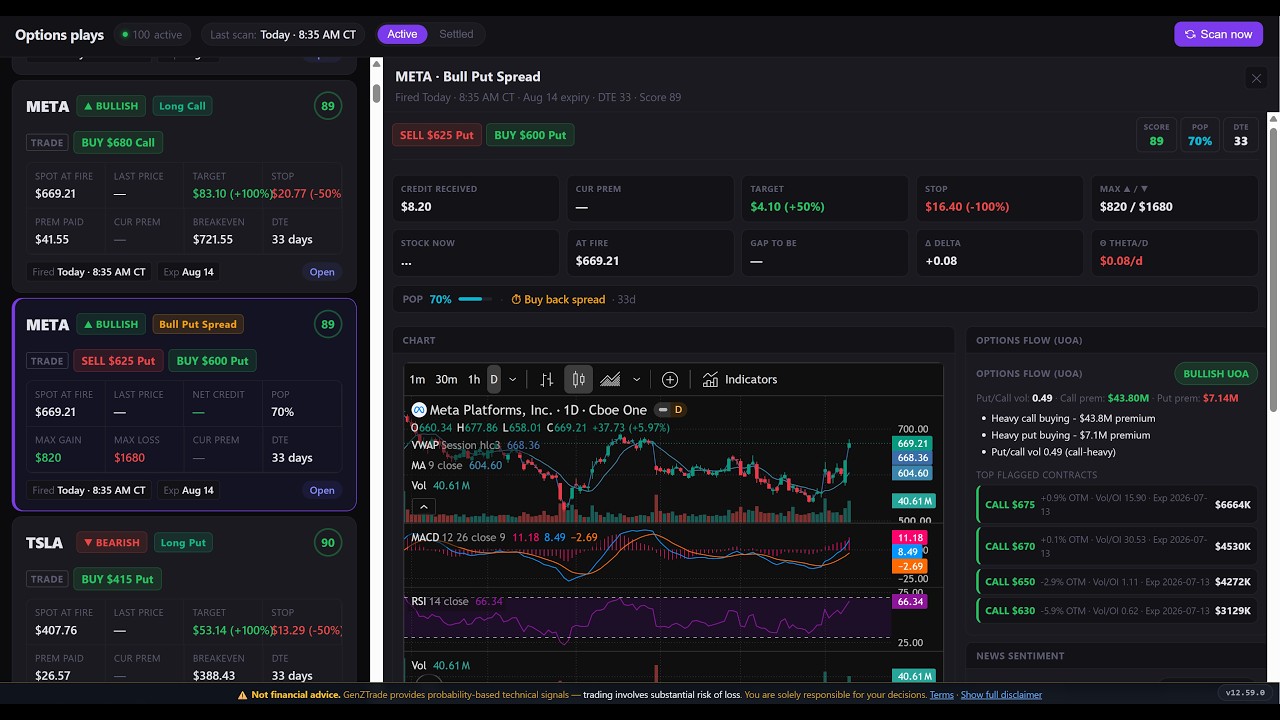
Task: Toggle the Active plays filter
Action: pos(402,34)
